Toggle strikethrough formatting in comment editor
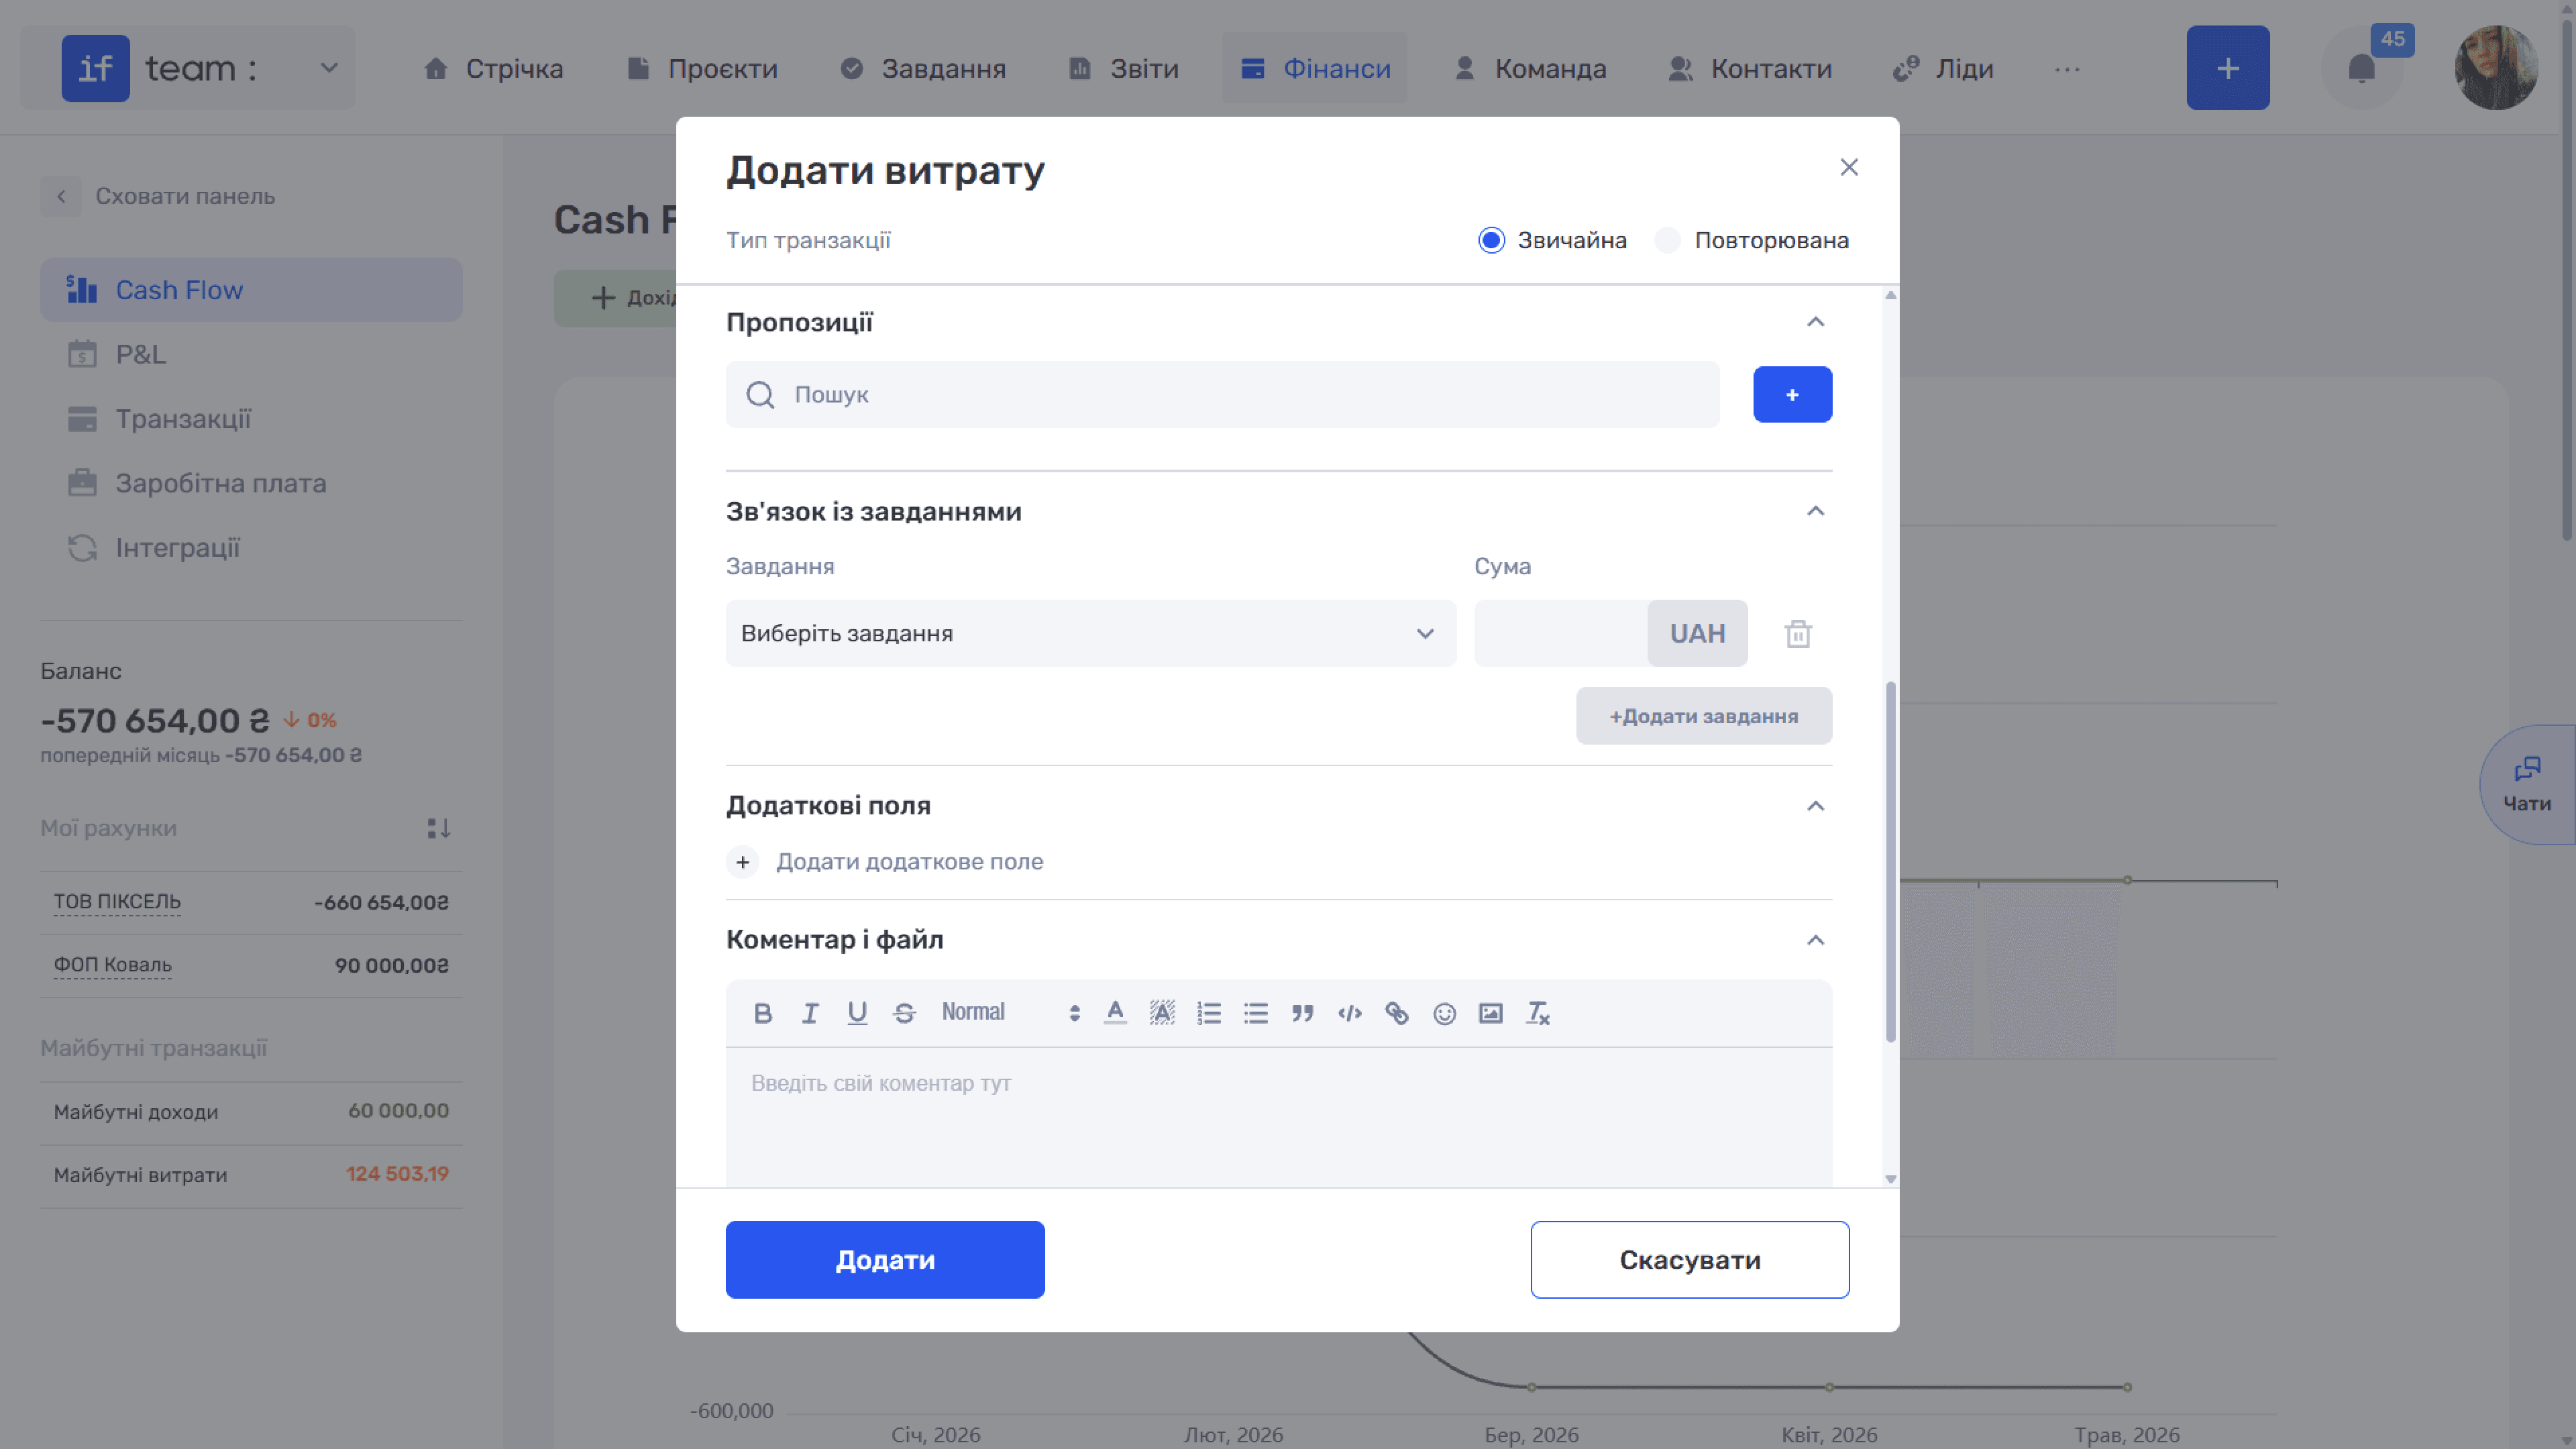The height and width of the screenshot is (1449, 2576). point(904,1013)
